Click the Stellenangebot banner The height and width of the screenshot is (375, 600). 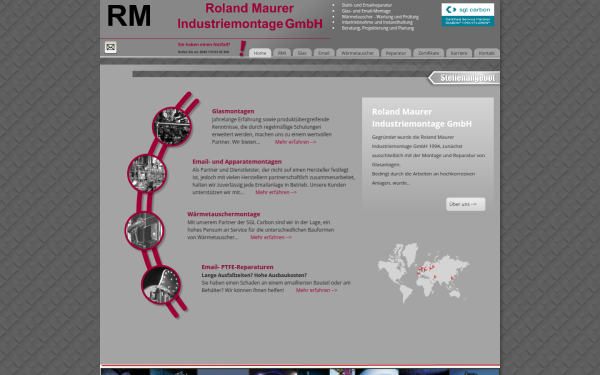(464, 78)
